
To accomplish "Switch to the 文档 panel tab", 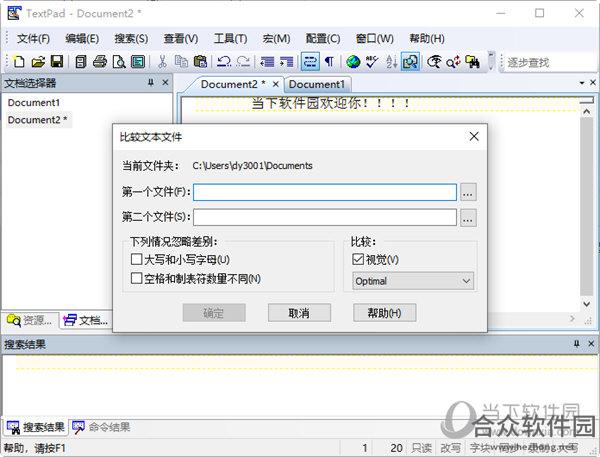I will point(86,320).
